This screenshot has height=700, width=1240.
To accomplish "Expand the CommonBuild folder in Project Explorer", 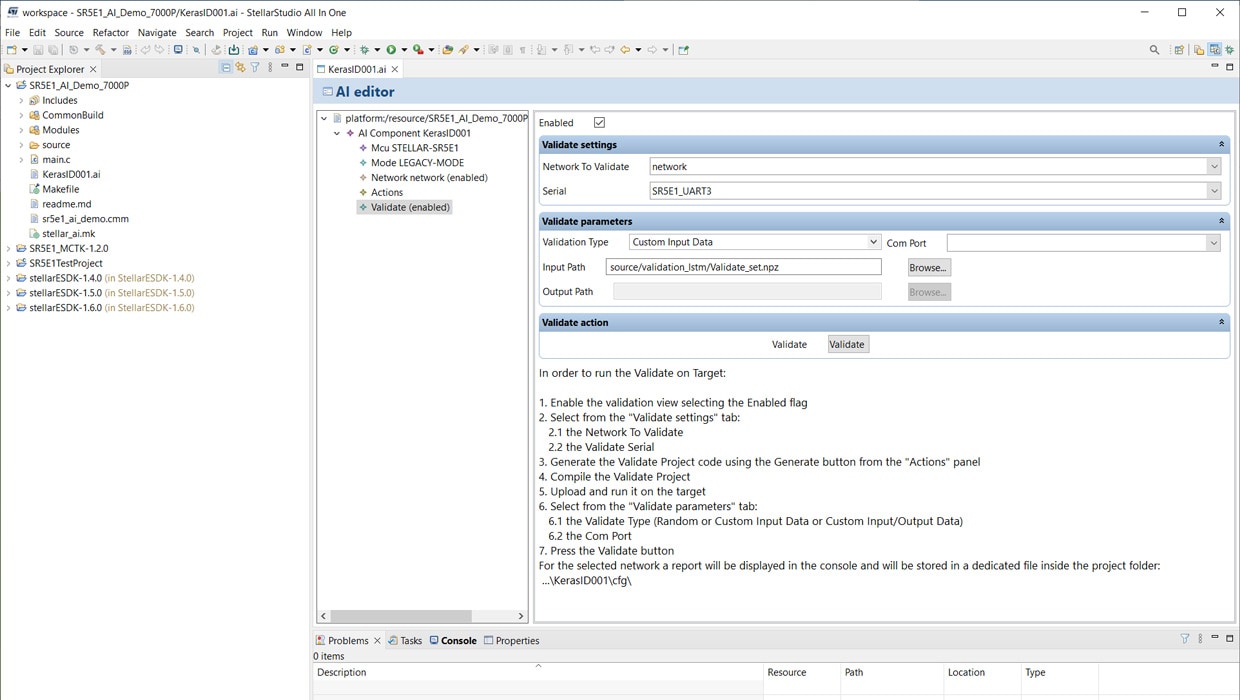I will coord(22,115).
